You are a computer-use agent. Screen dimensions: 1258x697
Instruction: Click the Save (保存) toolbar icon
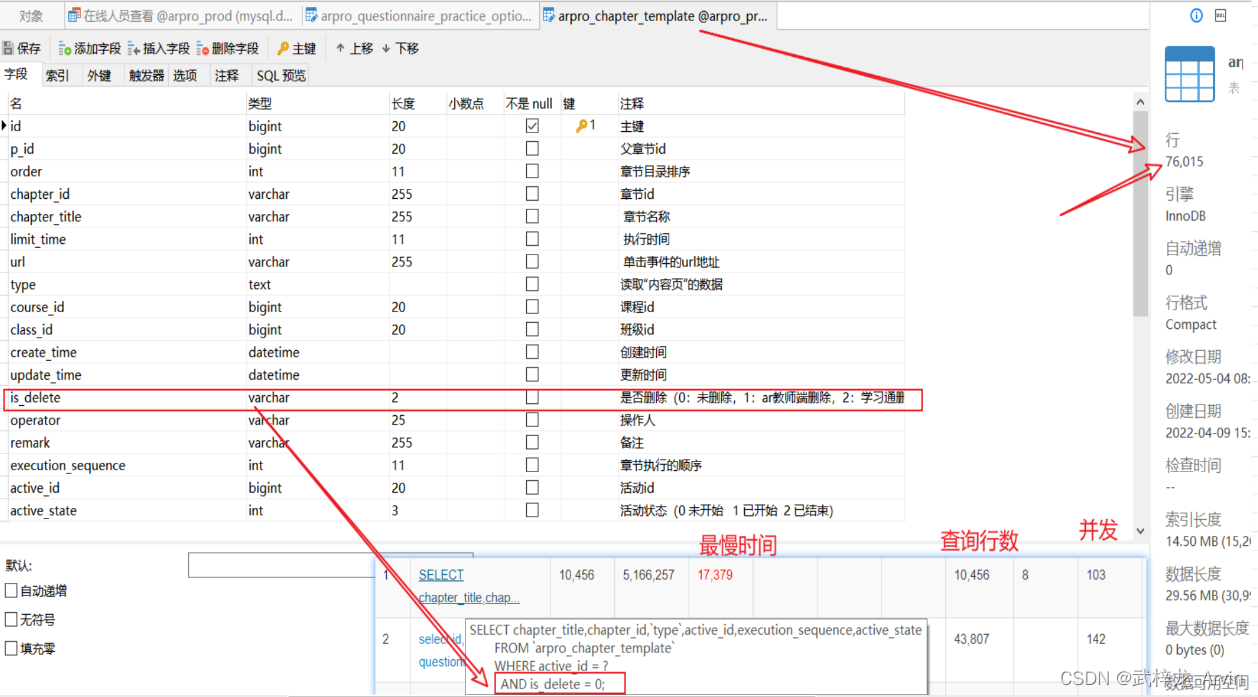pyautogui.click(x=9, y=48)
